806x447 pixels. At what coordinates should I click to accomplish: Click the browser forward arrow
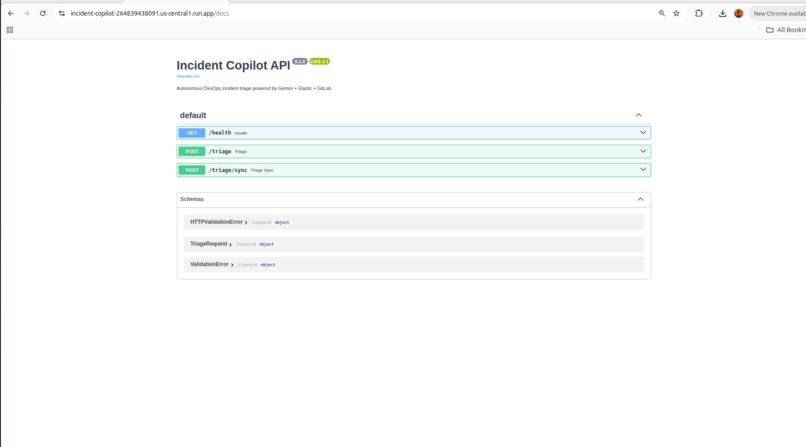[x=27, y=13]
